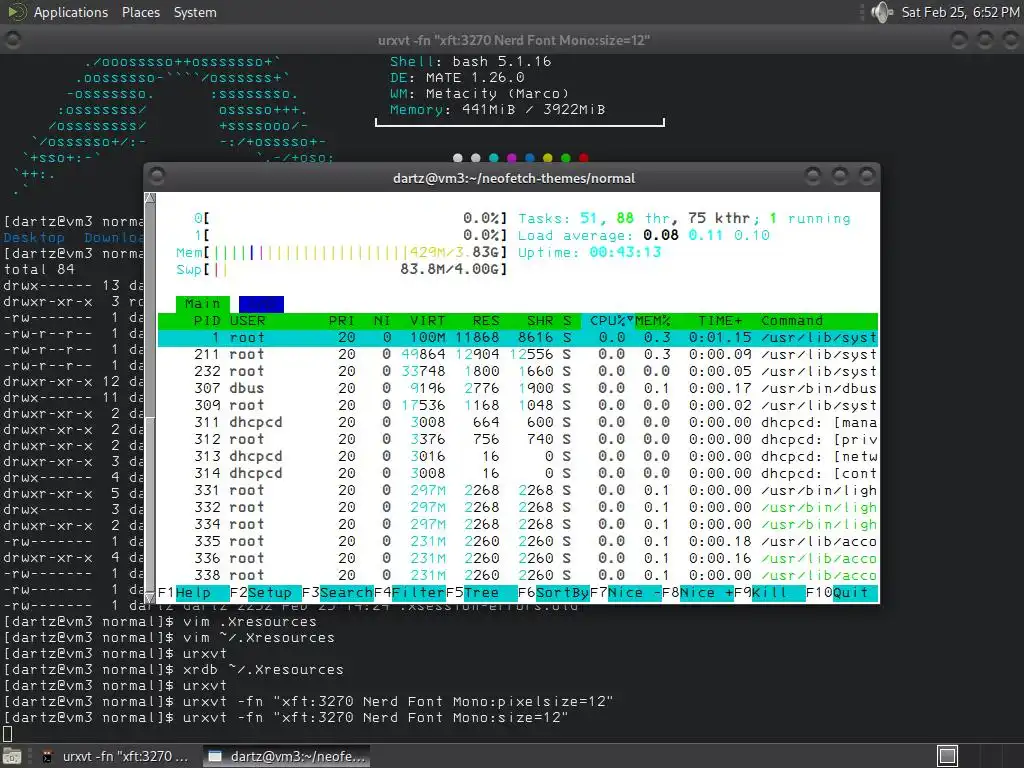This screenshot has height=768, width=1024.
Task: Click the show desktop icon in bottom taskbar
Action: pyautogui.click(x=12, y=756)
